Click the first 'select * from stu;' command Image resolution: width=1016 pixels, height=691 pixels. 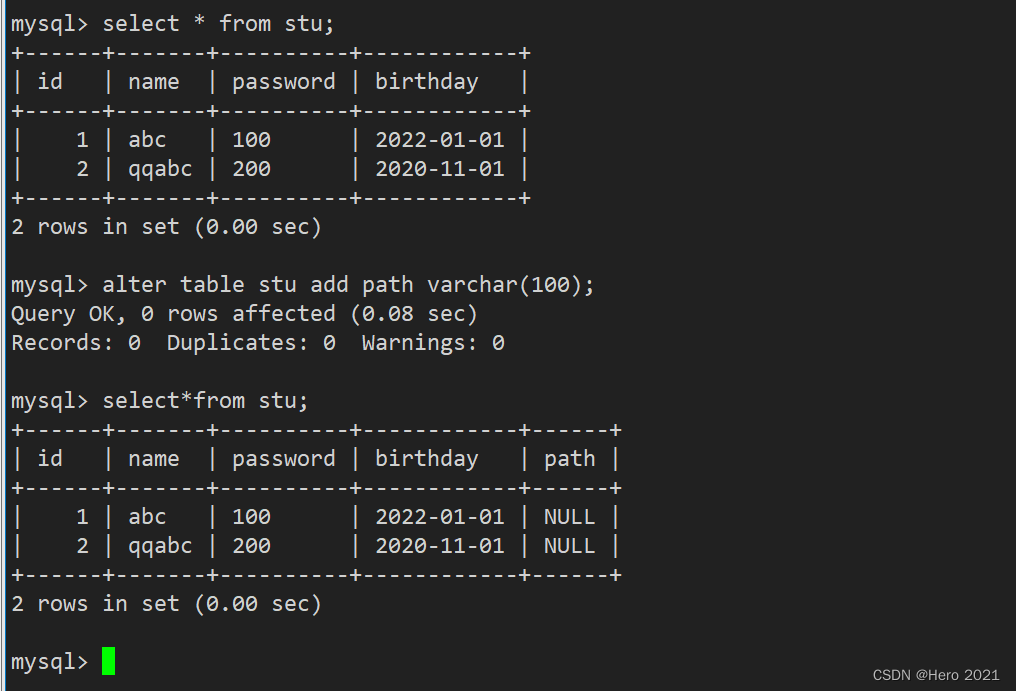218,24
